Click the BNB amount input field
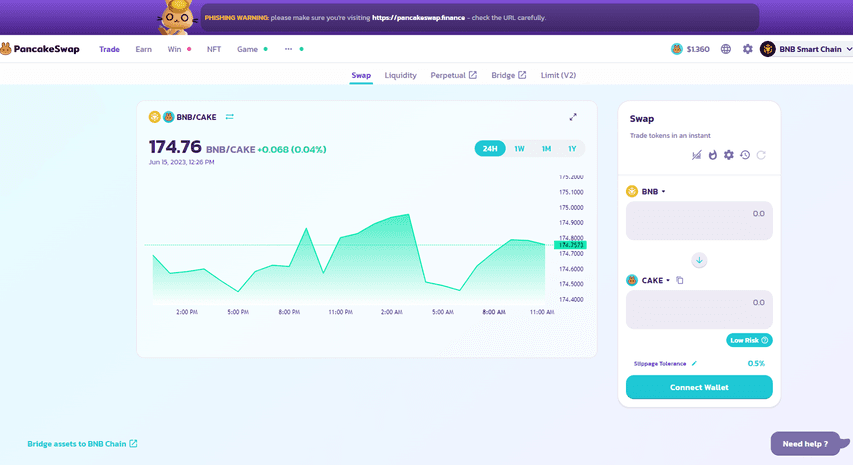Viewport: 853px width, 465px height. pos(699,221)
